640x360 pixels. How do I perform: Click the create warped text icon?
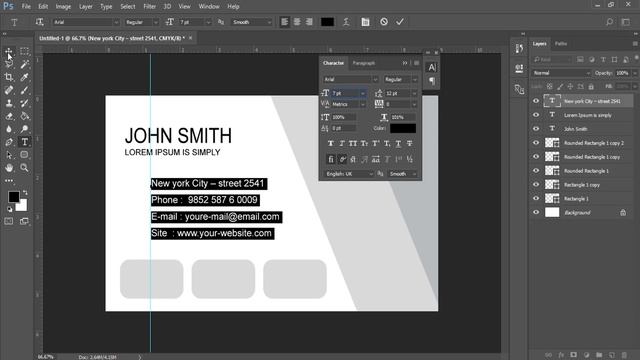tap(346, 22)
